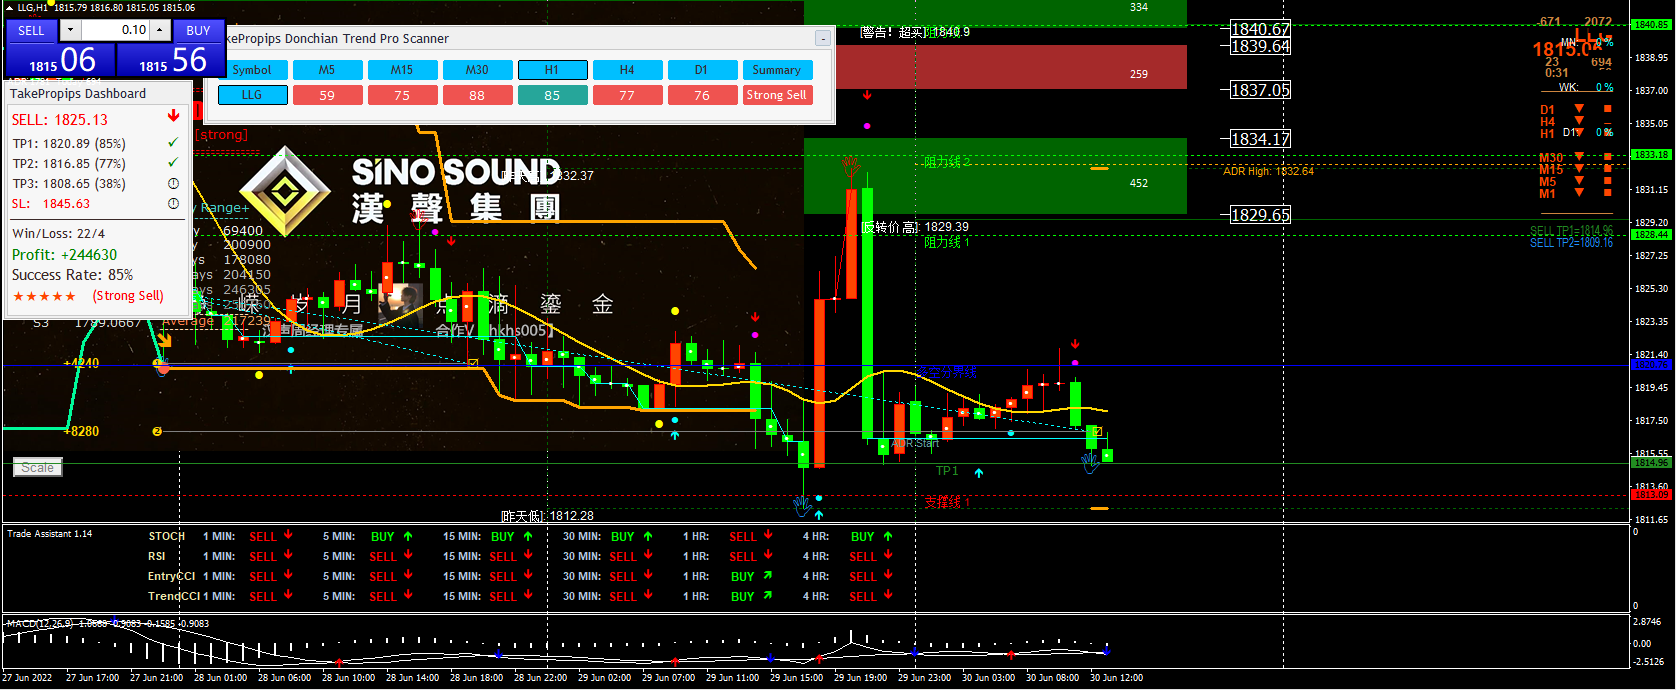
Task: Click the SELL TP2=1809.16 label
Action: coord(1571,243)
